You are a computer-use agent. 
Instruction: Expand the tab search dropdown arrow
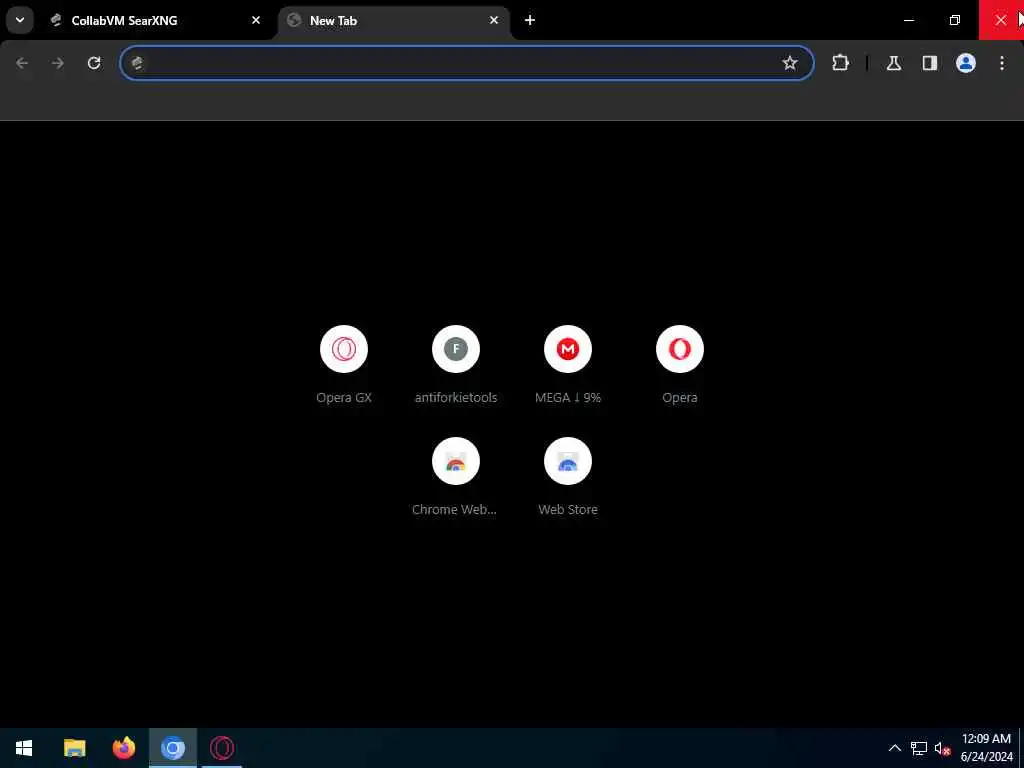20,20
